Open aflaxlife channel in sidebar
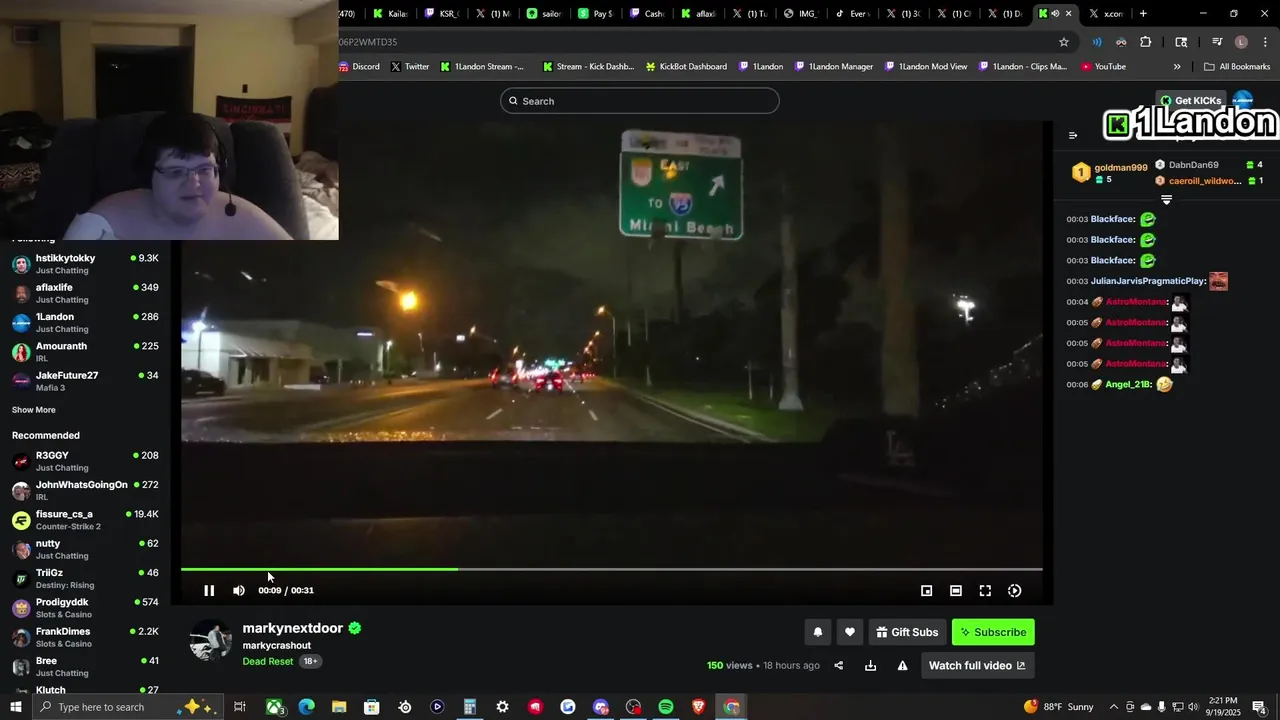1280x720 pixels. (x=85, y=293)
